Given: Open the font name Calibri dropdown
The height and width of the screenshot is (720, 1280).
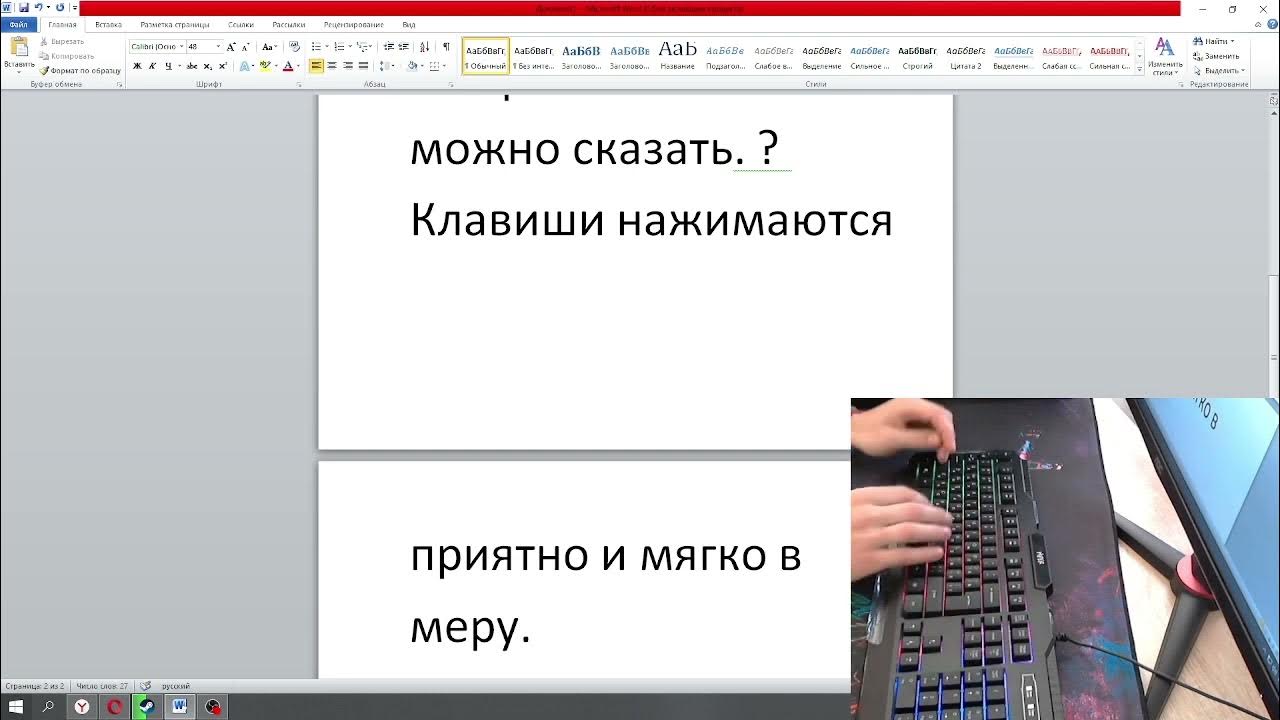Looking at the screenshot, I should (181, 47).
